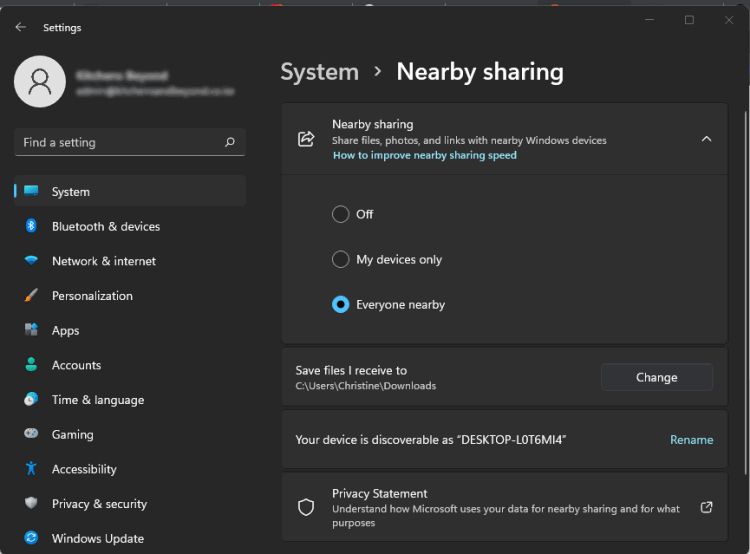The image size is (750, 554).
Task: Click the Change save location button
Action: tap(657, 377)
